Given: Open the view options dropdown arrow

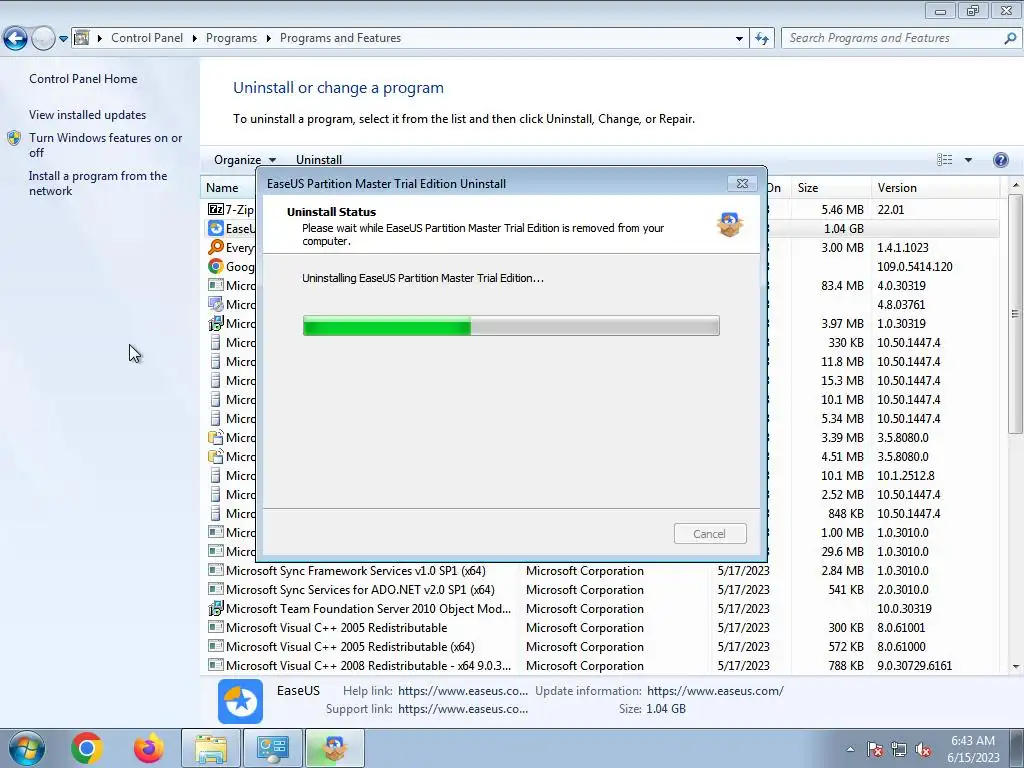Looking at the screenshot, I should pyautogui.click(x=968, y=160).
